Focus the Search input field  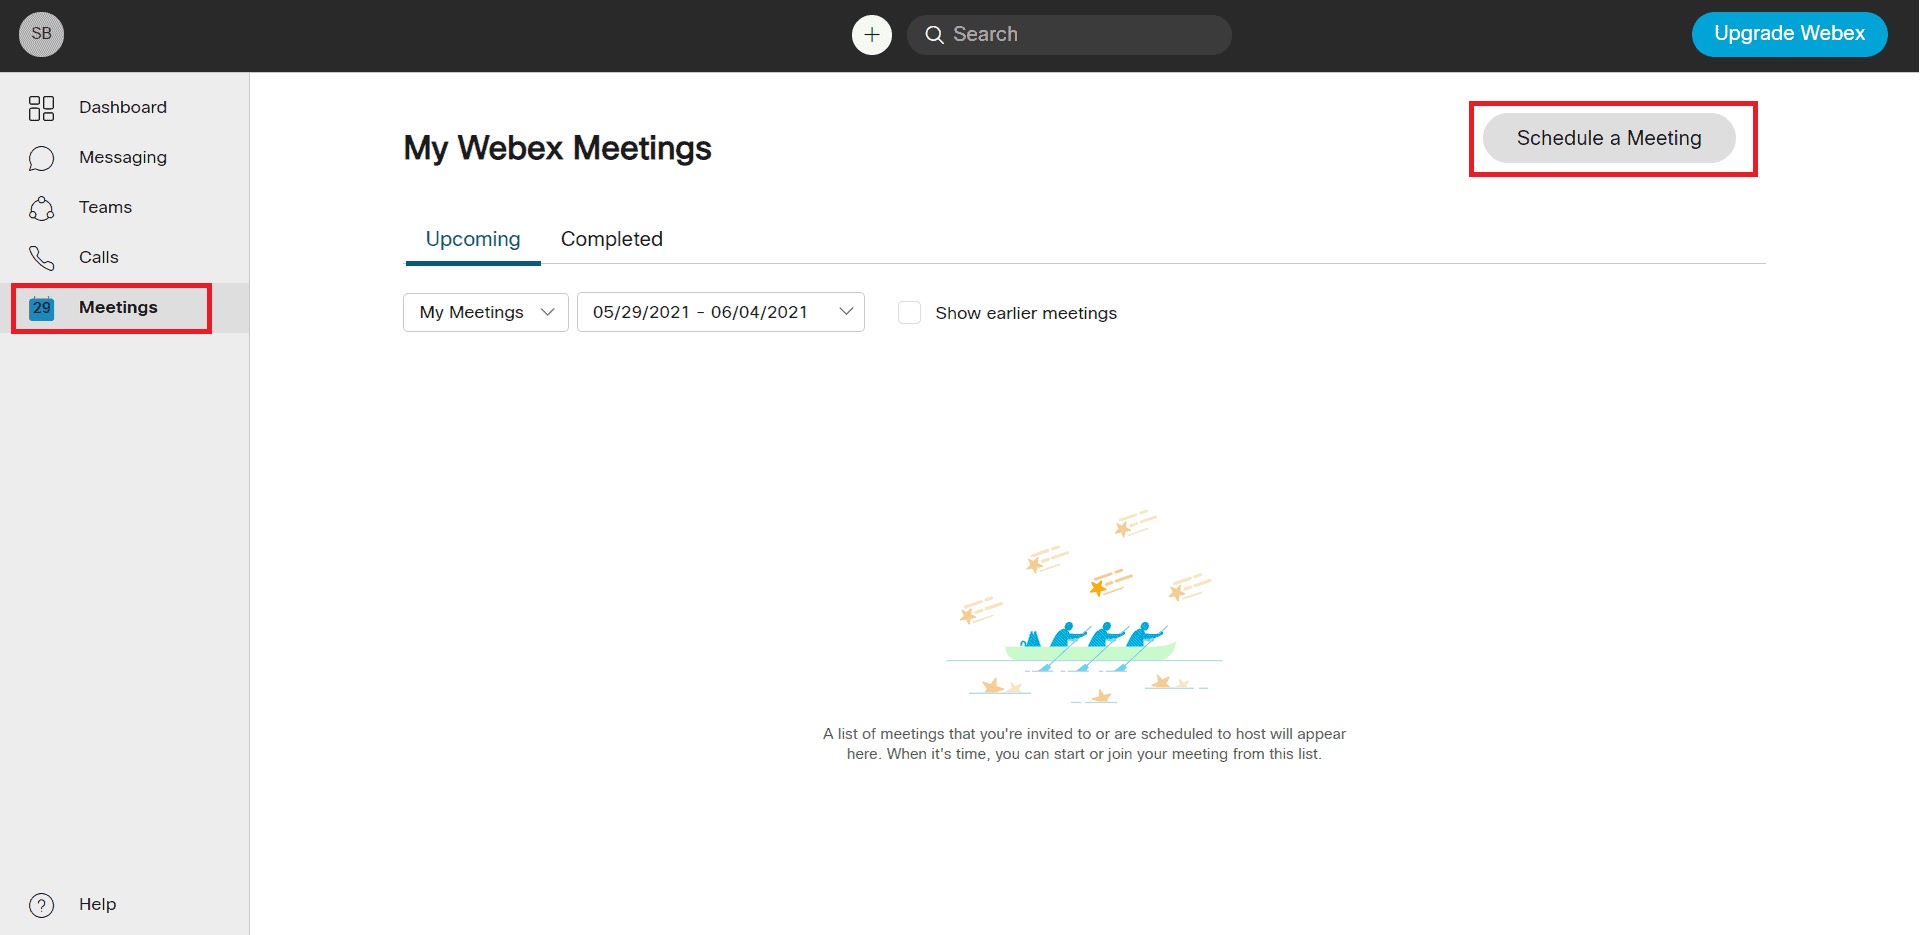pos(1069,35)
